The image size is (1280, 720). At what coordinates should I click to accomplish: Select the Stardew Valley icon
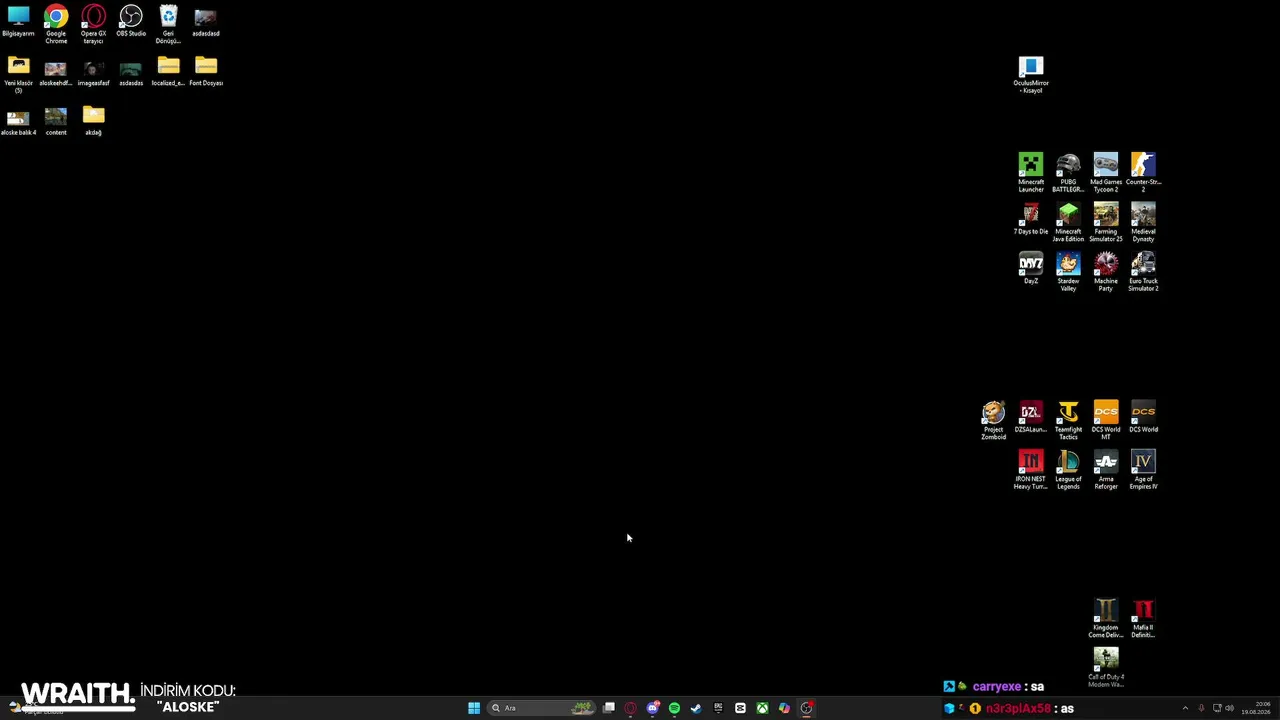1068,272
